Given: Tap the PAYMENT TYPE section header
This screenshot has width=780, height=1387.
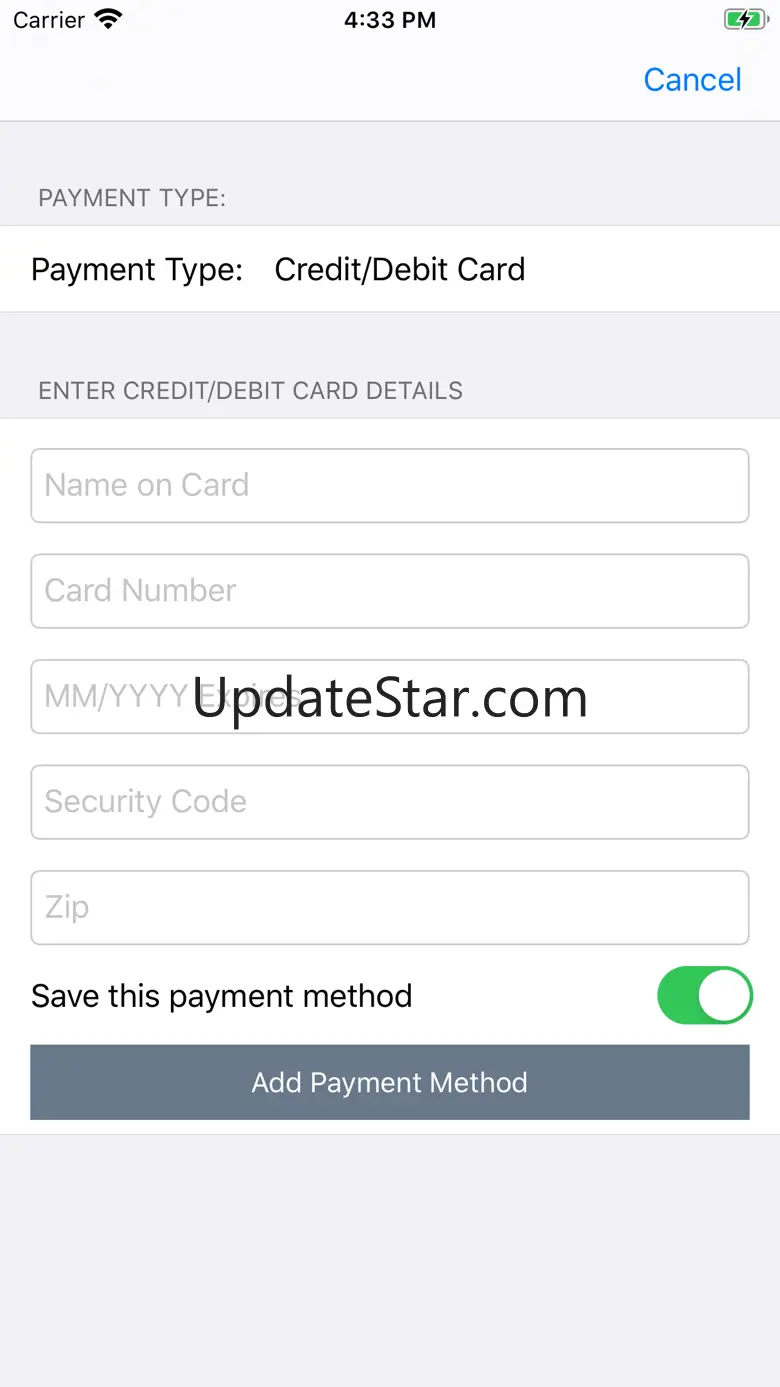Looking at the screenshot, I should point(132,198).
